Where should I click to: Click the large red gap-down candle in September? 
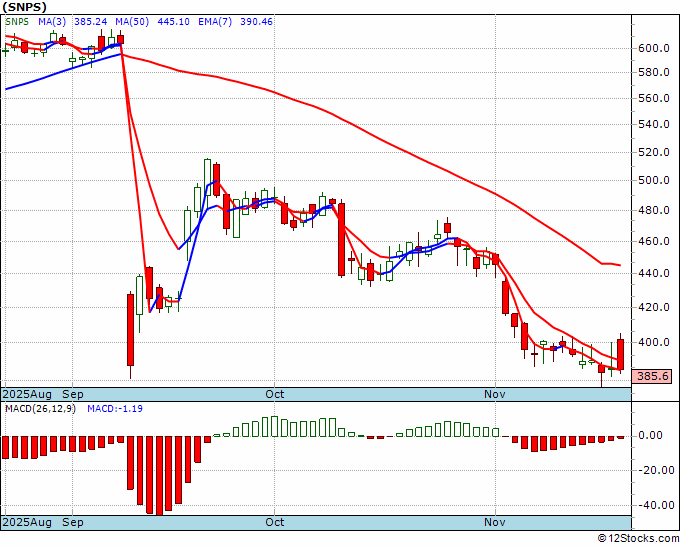tap(131, 330)
